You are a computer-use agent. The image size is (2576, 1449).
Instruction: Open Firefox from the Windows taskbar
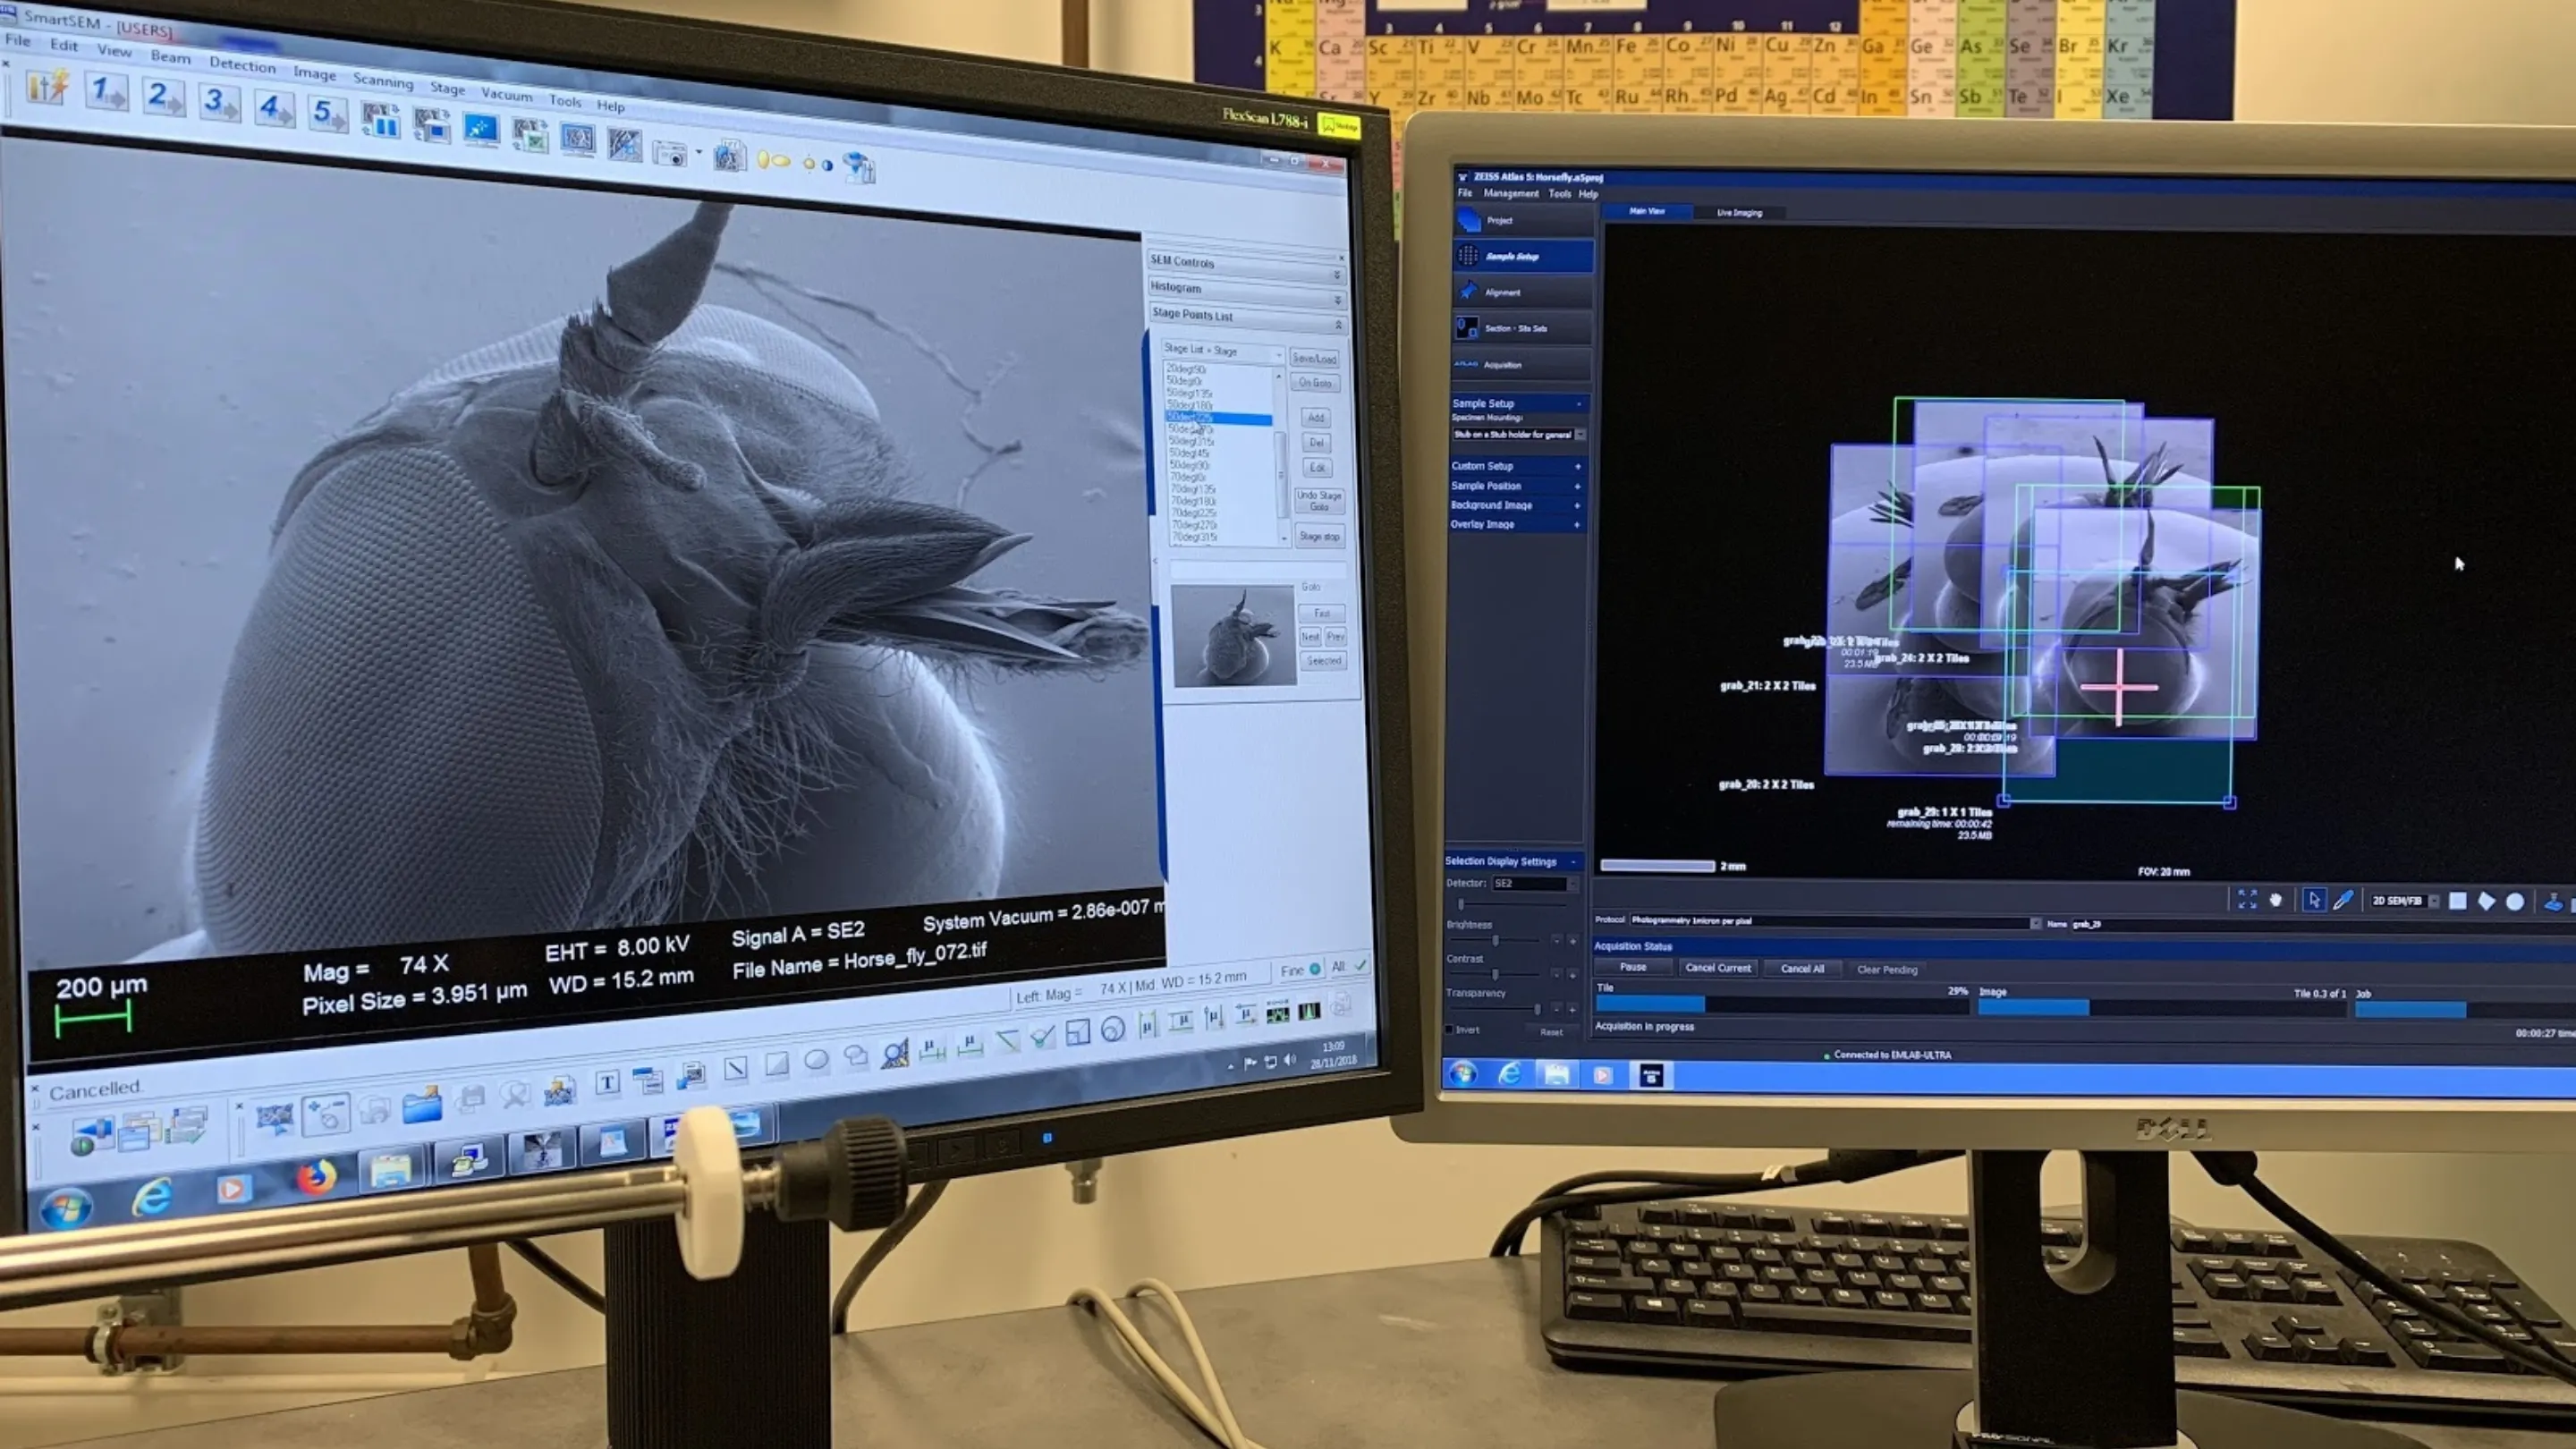[x=316, y=1178]
